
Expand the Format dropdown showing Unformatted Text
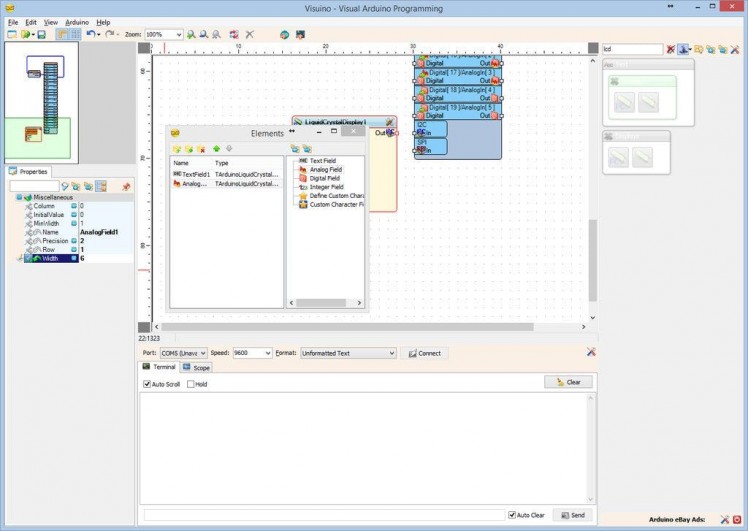point(391,353)
